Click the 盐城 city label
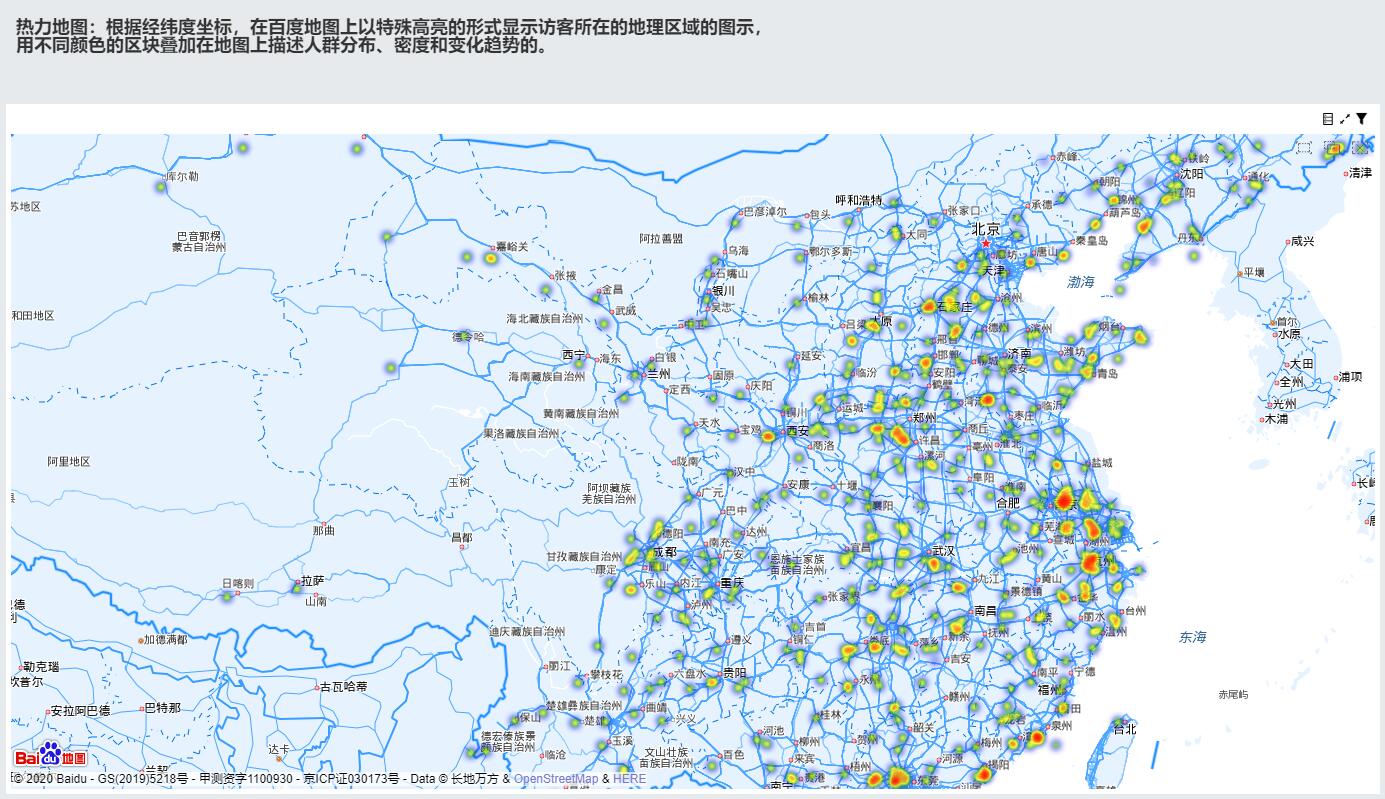The width and height of the screenshot is (1385, 799). tap(1101, 463)
